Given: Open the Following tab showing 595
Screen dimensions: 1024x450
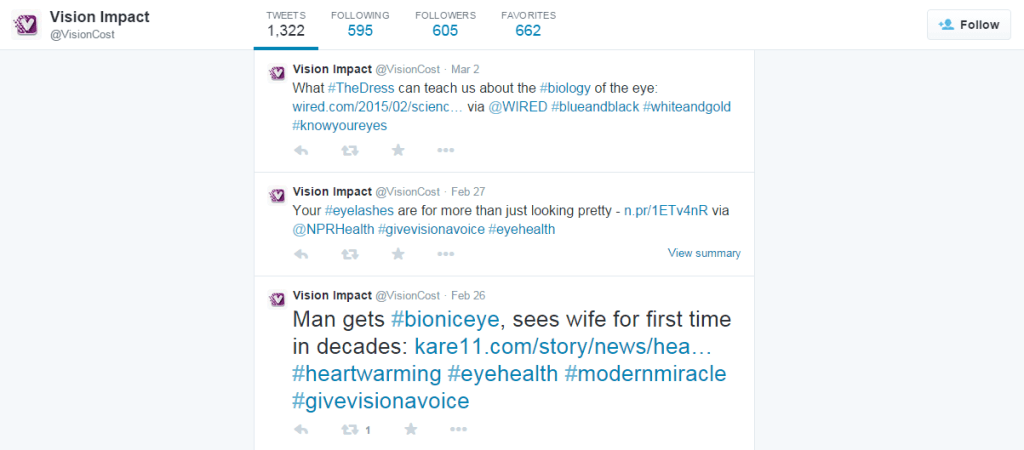Looking at the screenshot, I should tap(360, 24).
